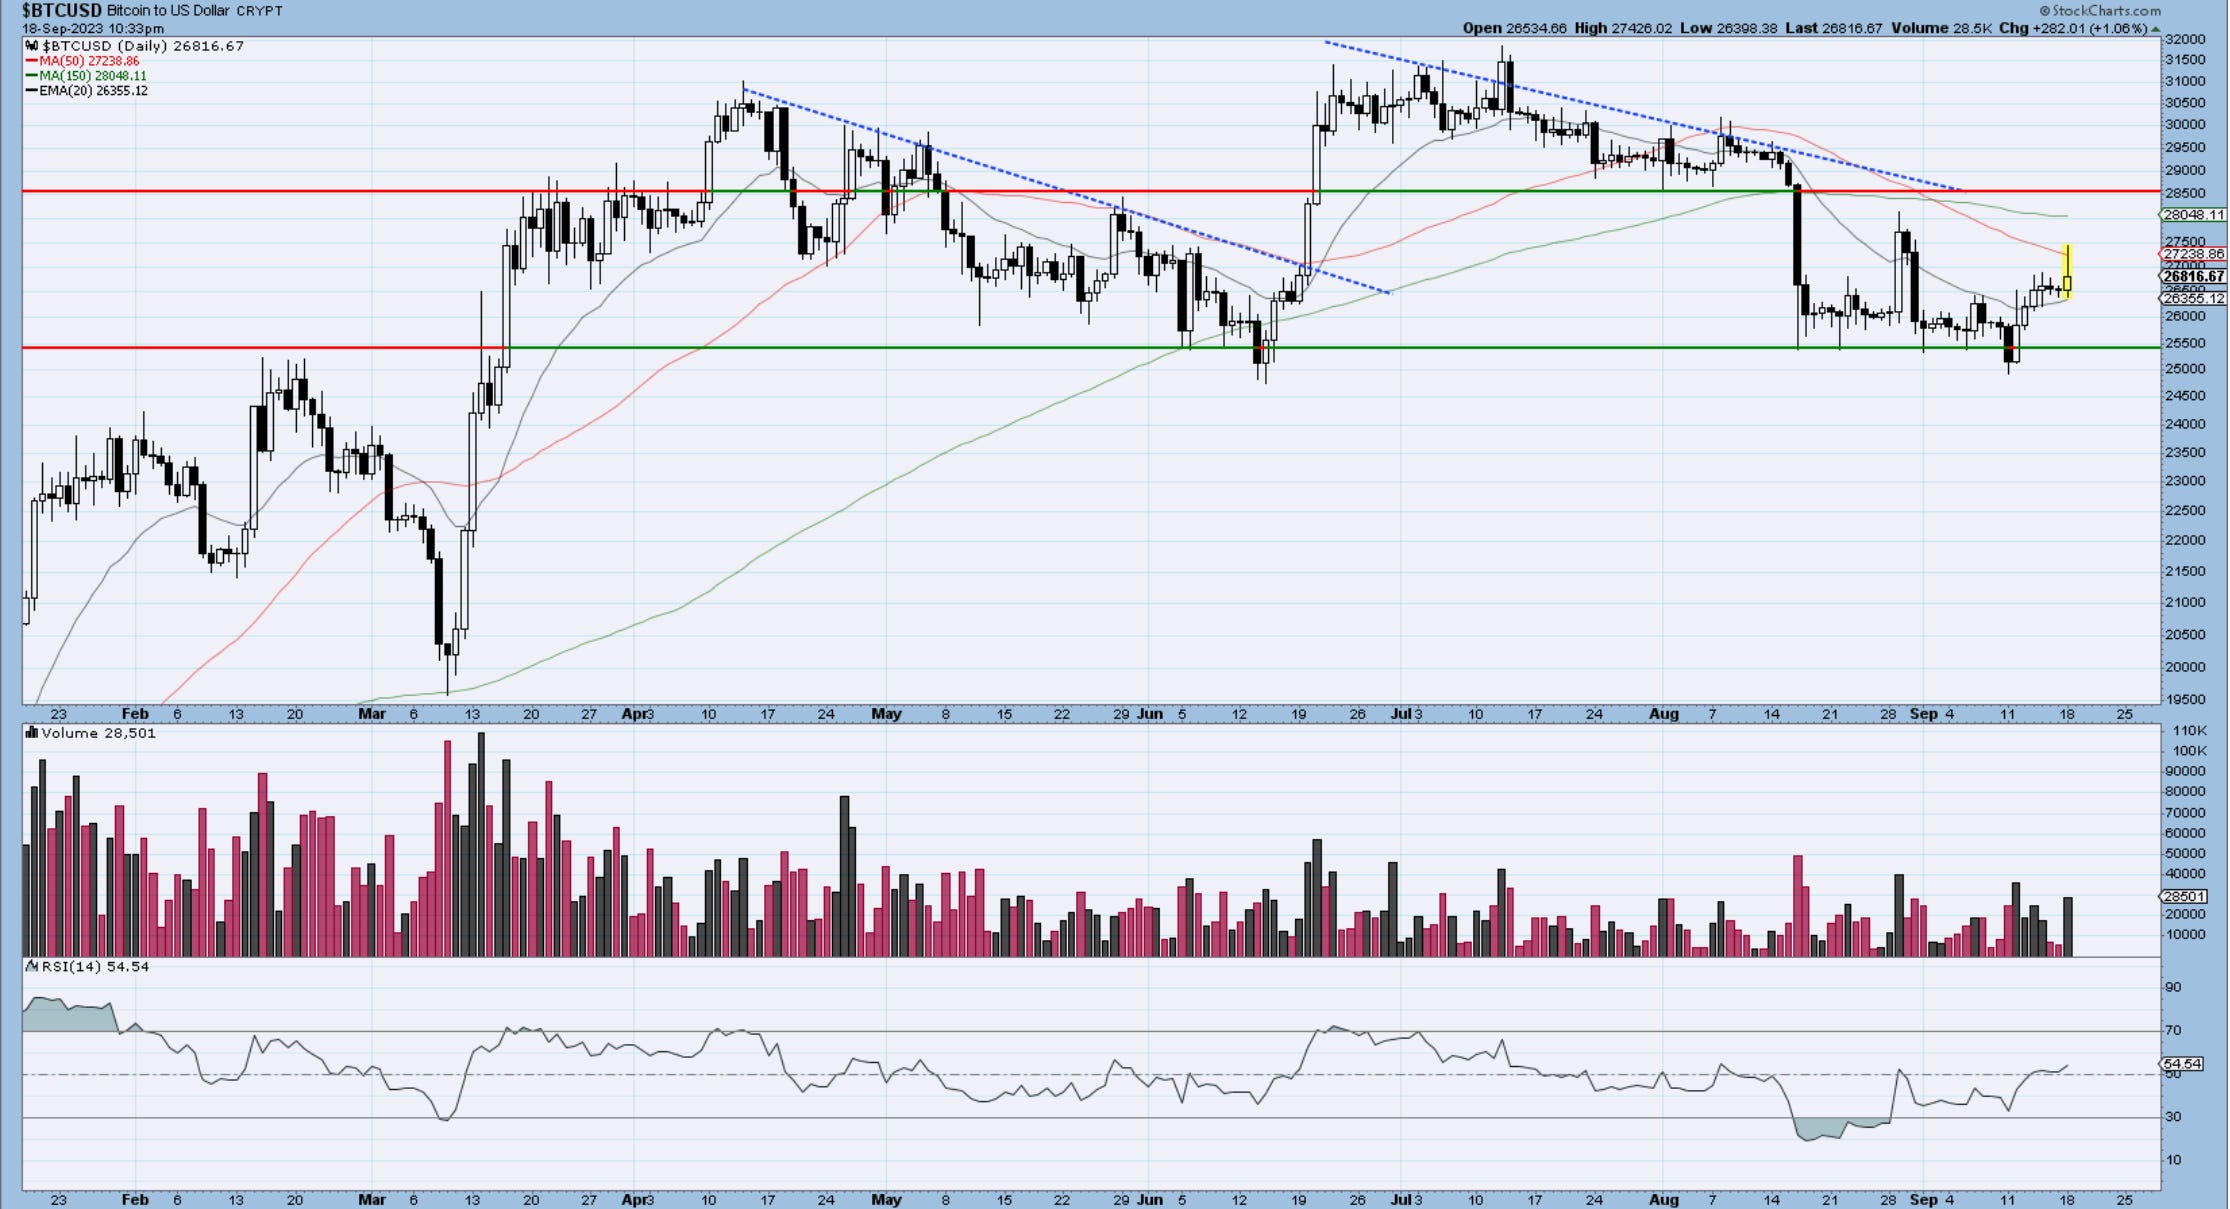
Task: Click the MA(50) 27238.86 legend text
Action: pyautogui.click(x=89, y=61)
